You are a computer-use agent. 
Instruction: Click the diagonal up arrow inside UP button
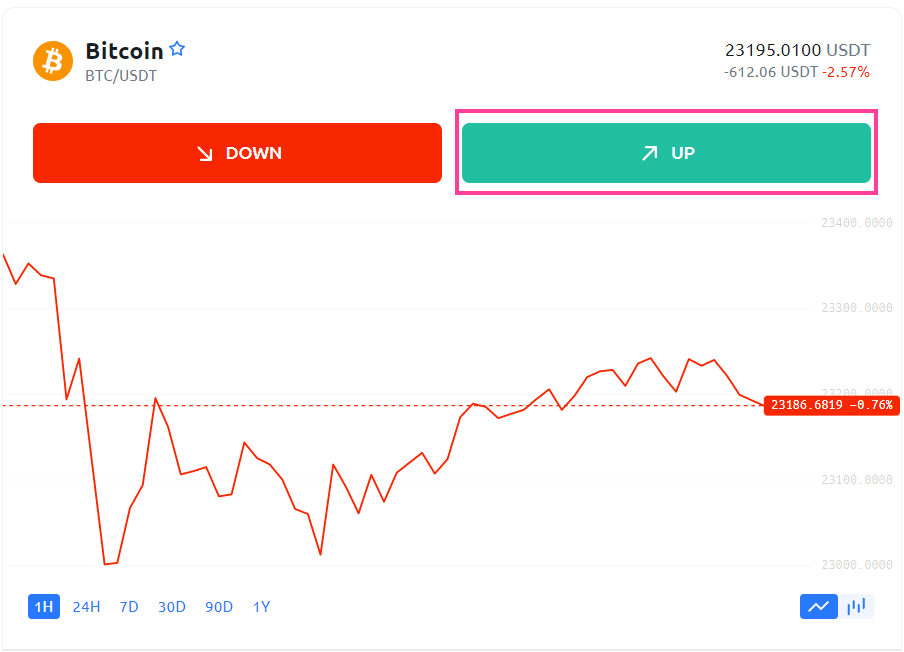click(x=652, y=152)
